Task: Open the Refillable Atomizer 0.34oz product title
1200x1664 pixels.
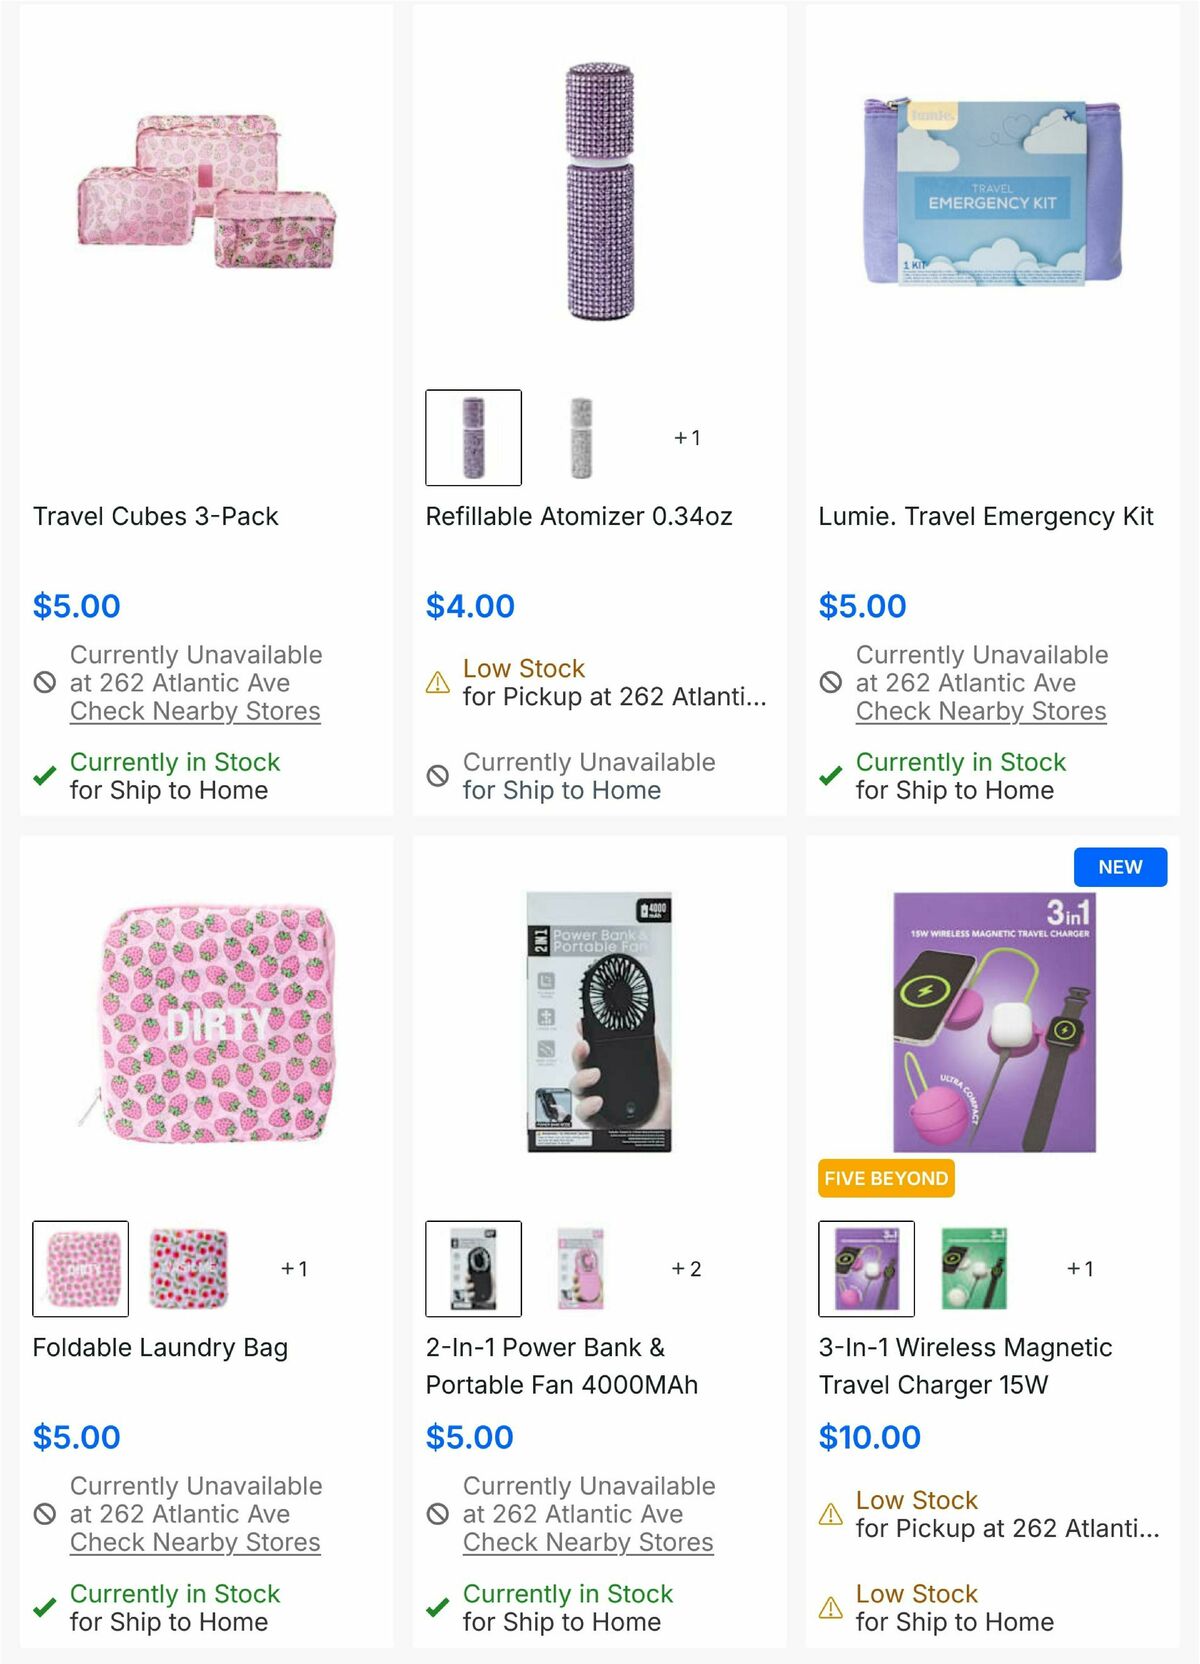Action: pyautogui.click(x=579, y=516)
